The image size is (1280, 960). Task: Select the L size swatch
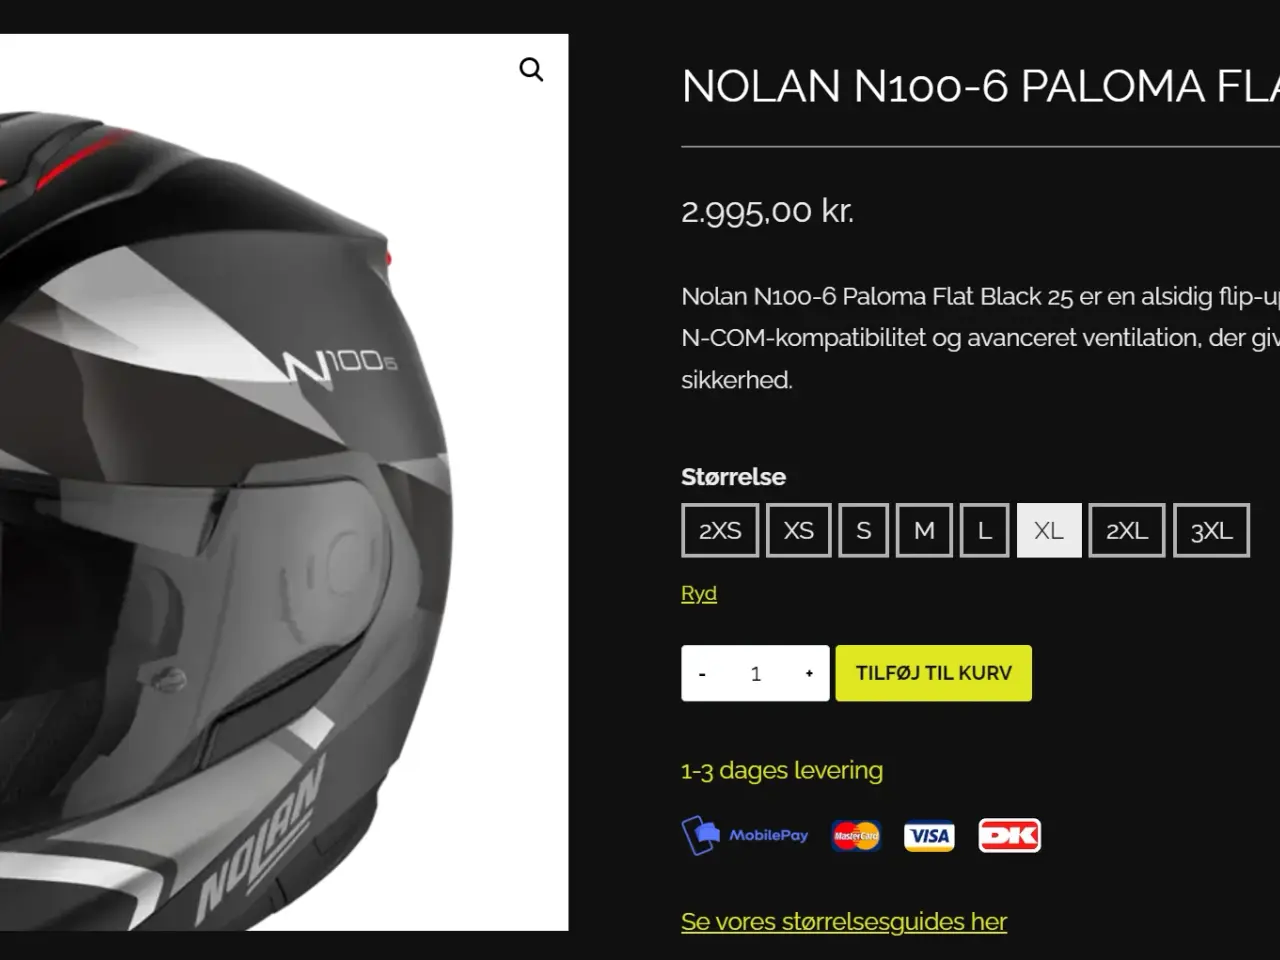pyautogui.click(x=985, y=530)
